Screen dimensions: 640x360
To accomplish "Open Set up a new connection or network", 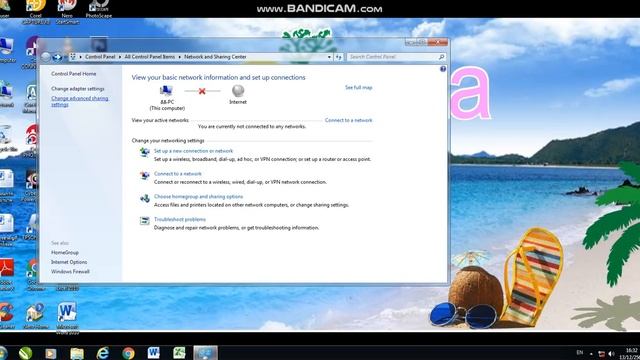I will point(193,151).
